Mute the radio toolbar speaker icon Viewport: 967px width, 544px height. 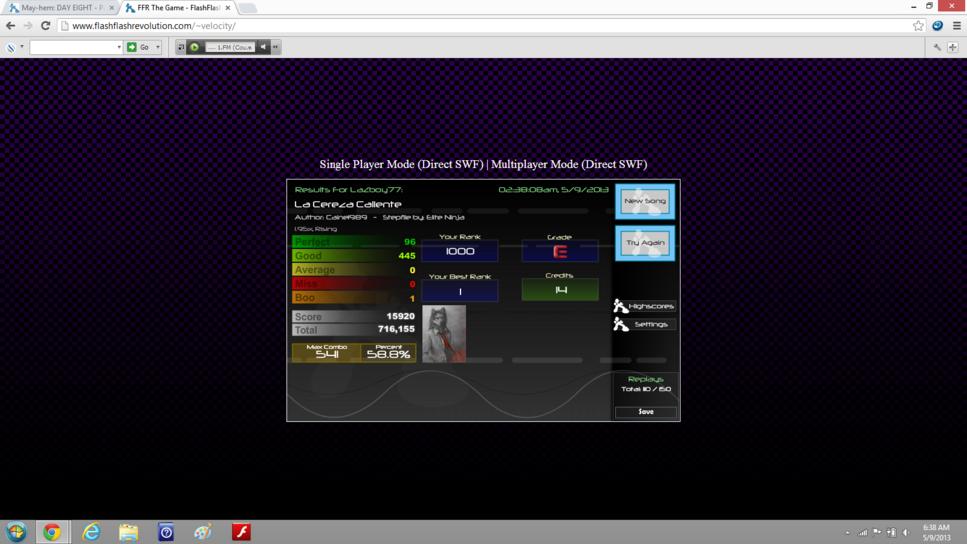263,47
